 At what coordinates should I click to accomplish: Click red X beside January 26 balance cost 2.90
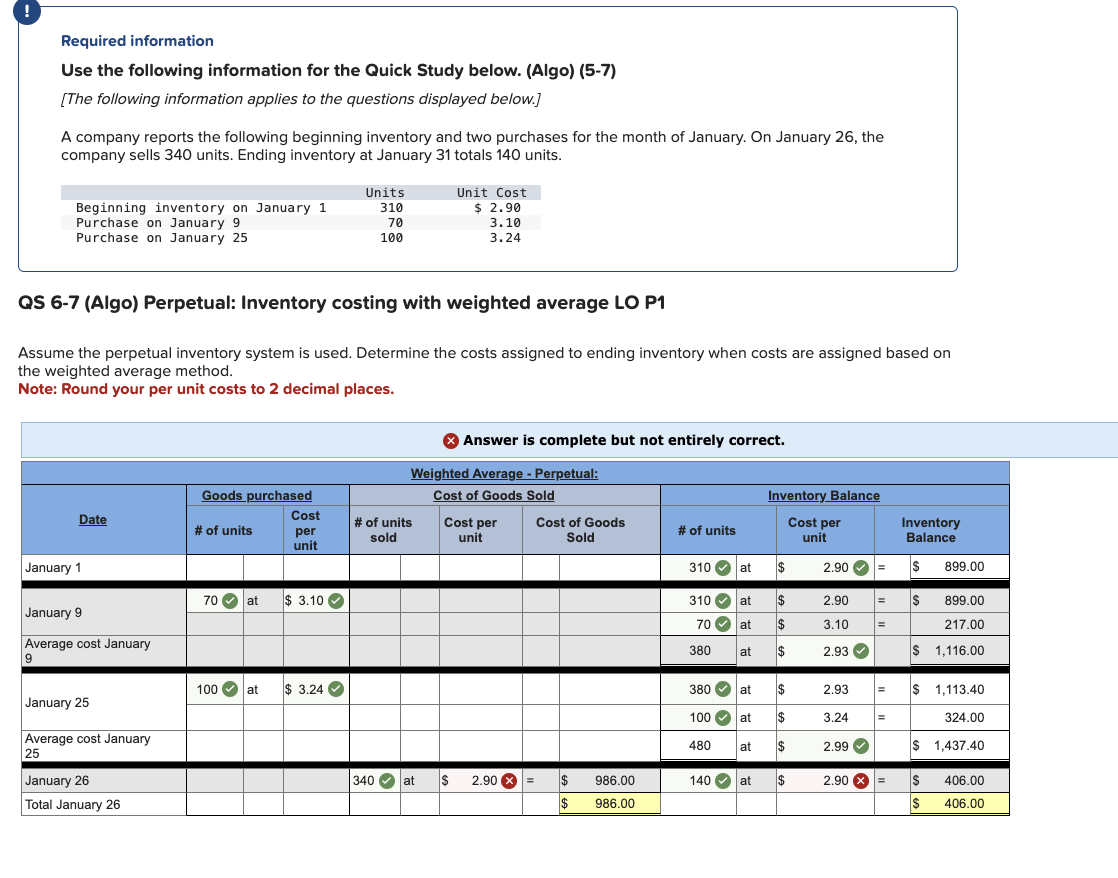(861, 781)
